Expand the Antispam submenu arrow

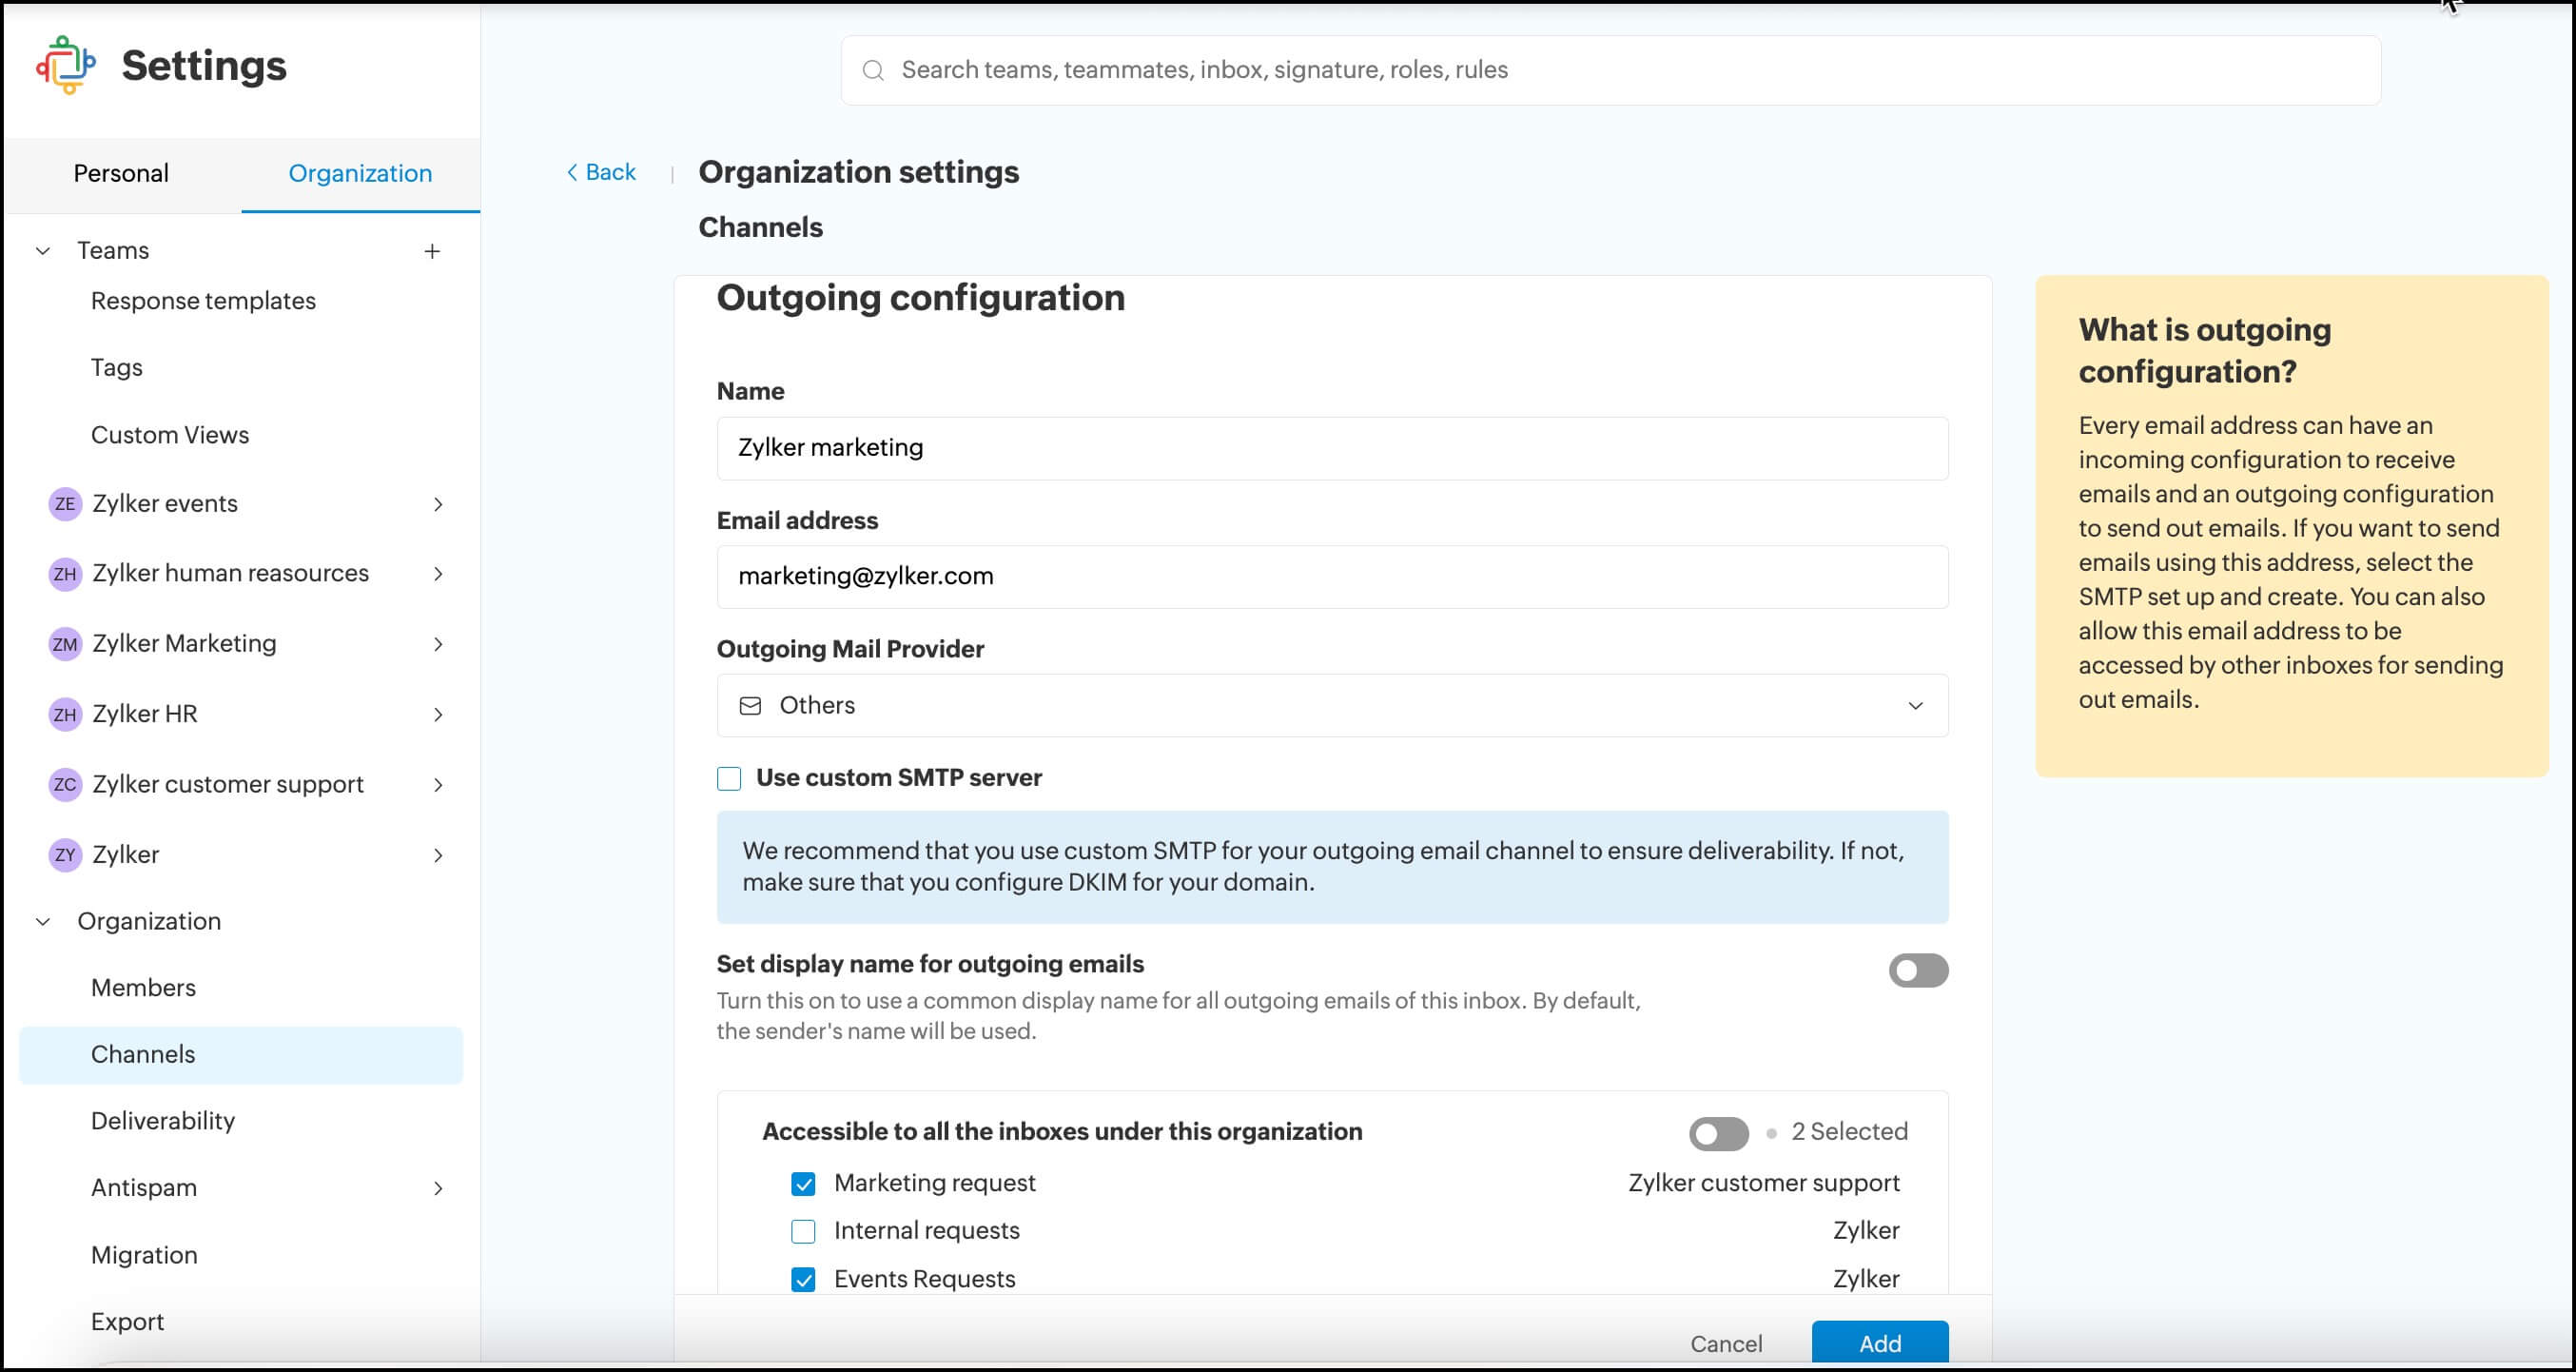(438, 1188)
